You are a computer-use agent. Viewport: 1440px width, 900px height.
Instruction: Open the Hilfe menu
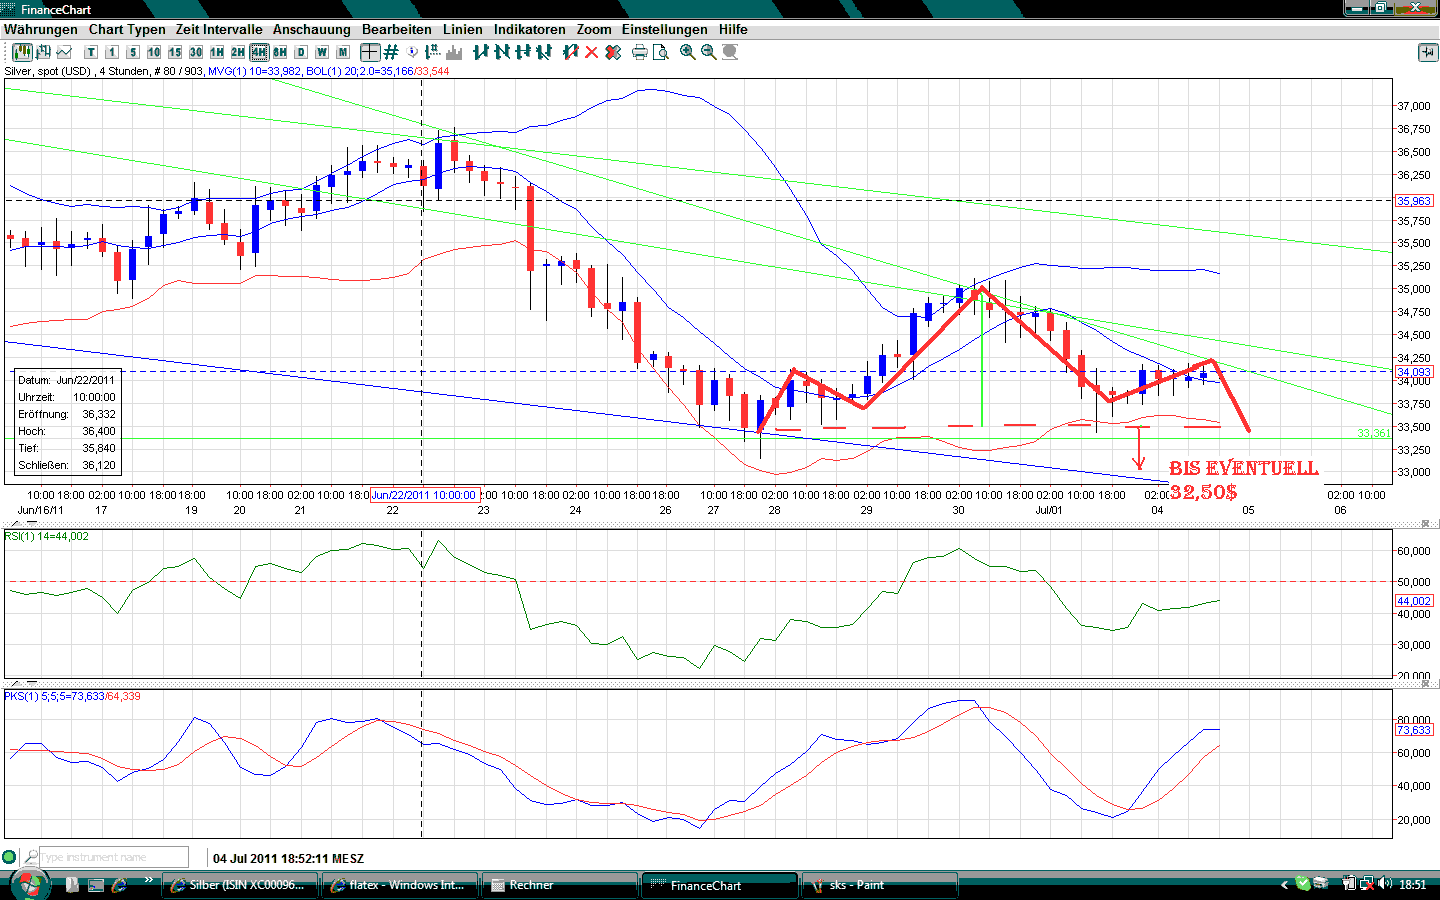[x=733, y=30]
